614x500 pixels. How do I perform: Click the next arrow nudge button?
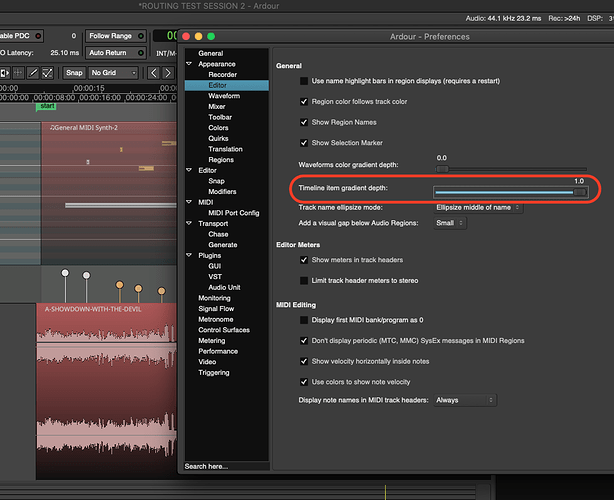click(168, 73)
